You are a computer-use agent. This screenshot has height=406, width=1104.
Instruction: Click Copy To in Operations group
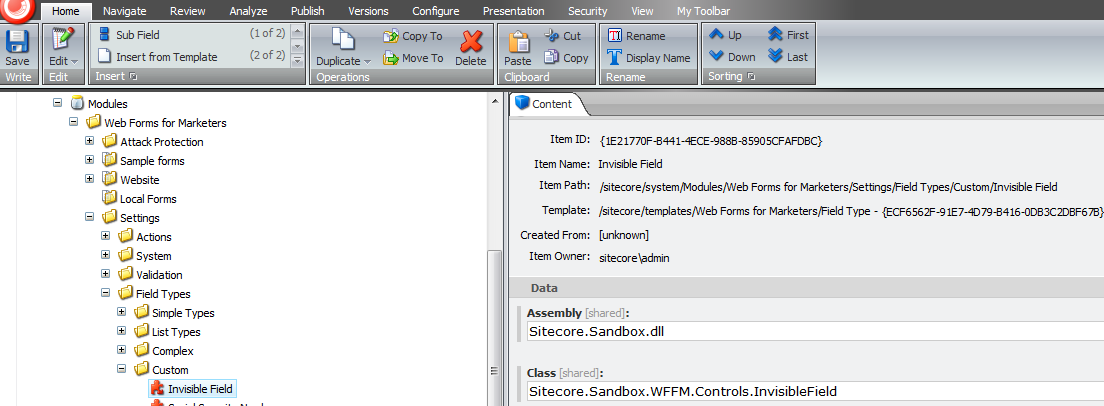pyautogui.click(x=413, y=36)
